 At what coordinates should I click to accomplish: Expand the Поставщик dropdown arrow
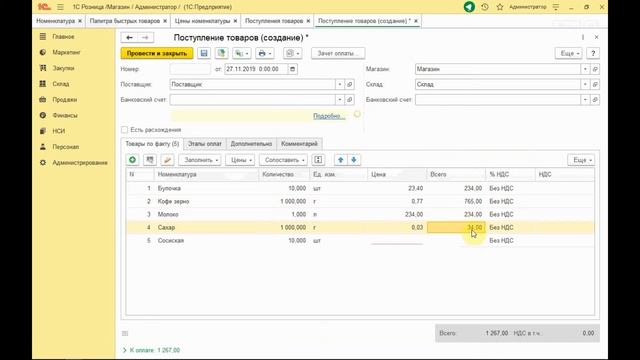point(340,84)
